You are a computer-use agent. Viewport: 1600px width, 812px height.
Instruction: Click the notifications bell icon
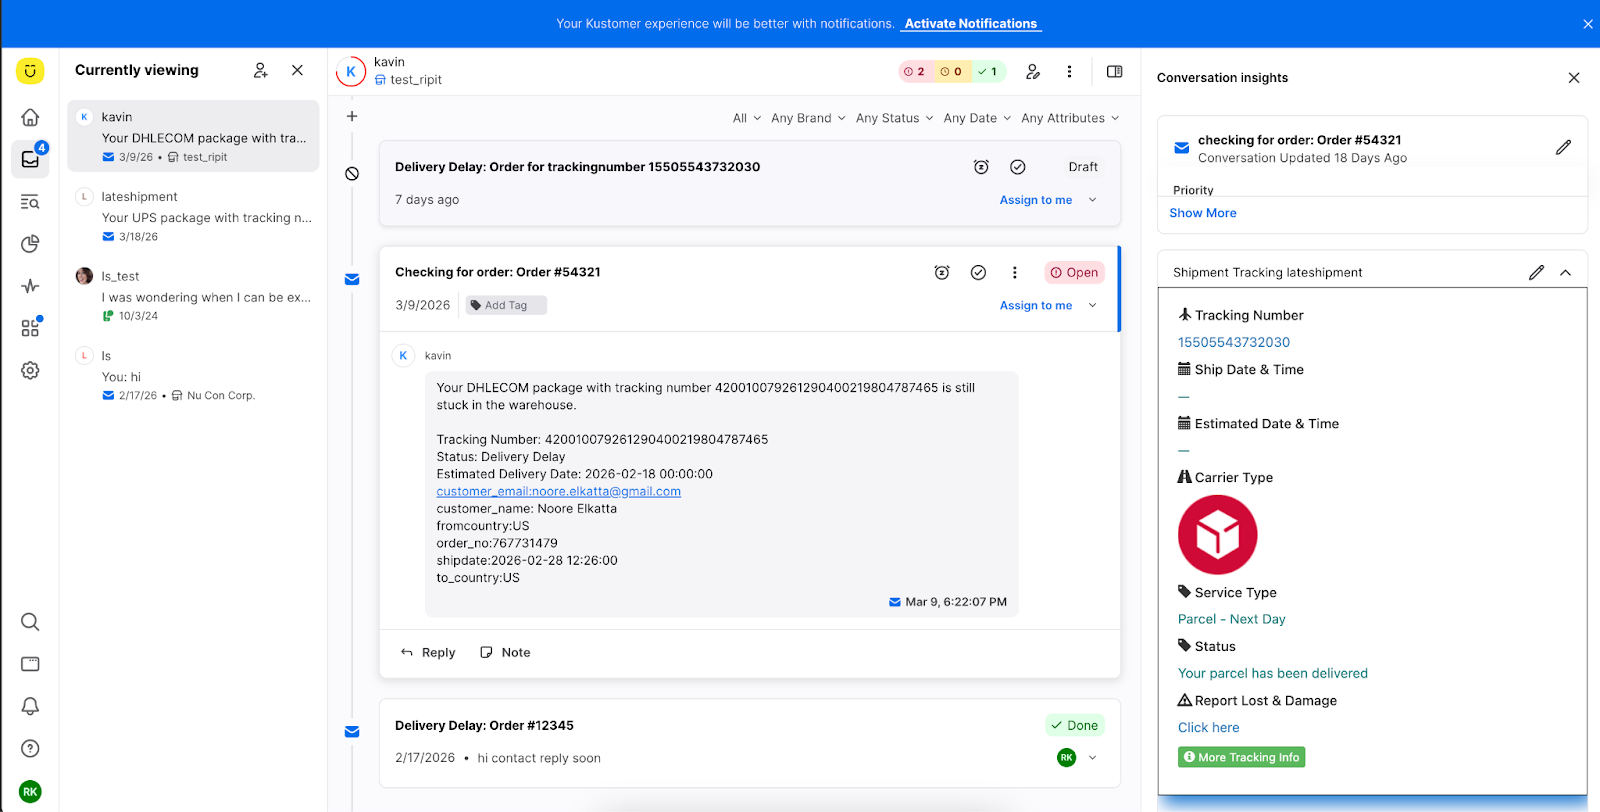pyautogui.click(x=30, y=706)
